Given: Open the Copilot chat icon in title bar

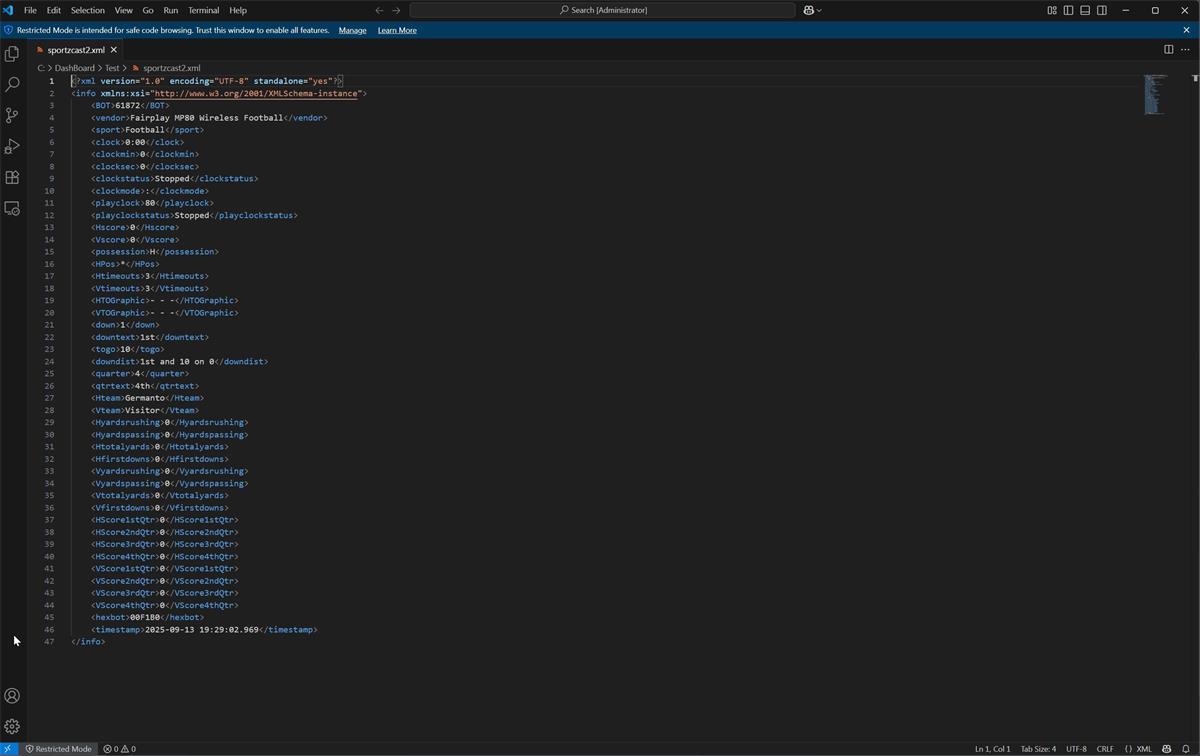Looking at the screenshot, I should 808,10.
